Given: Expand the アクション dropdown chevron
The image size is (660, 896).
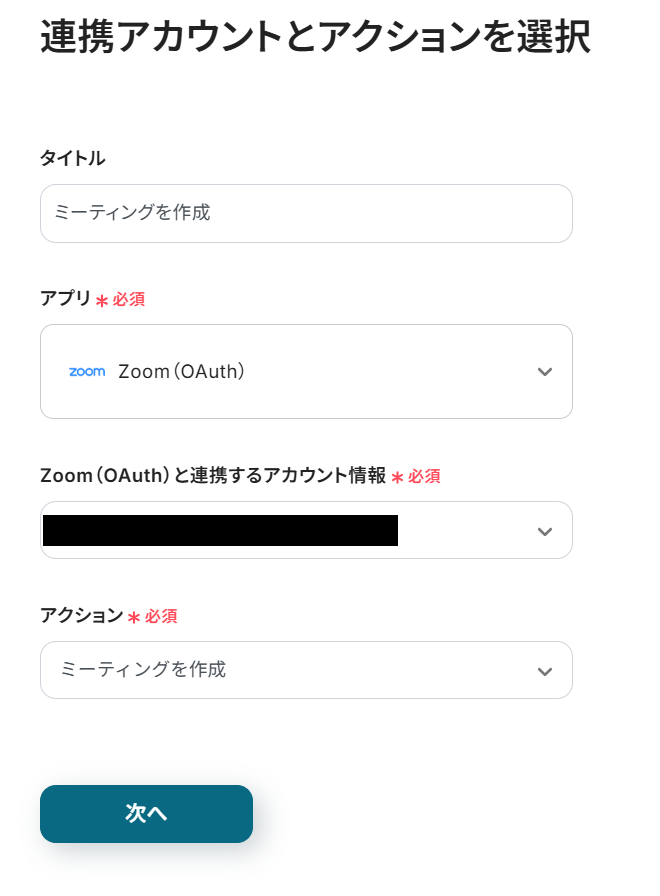Looking at the screenshot, I should (544, 671).
